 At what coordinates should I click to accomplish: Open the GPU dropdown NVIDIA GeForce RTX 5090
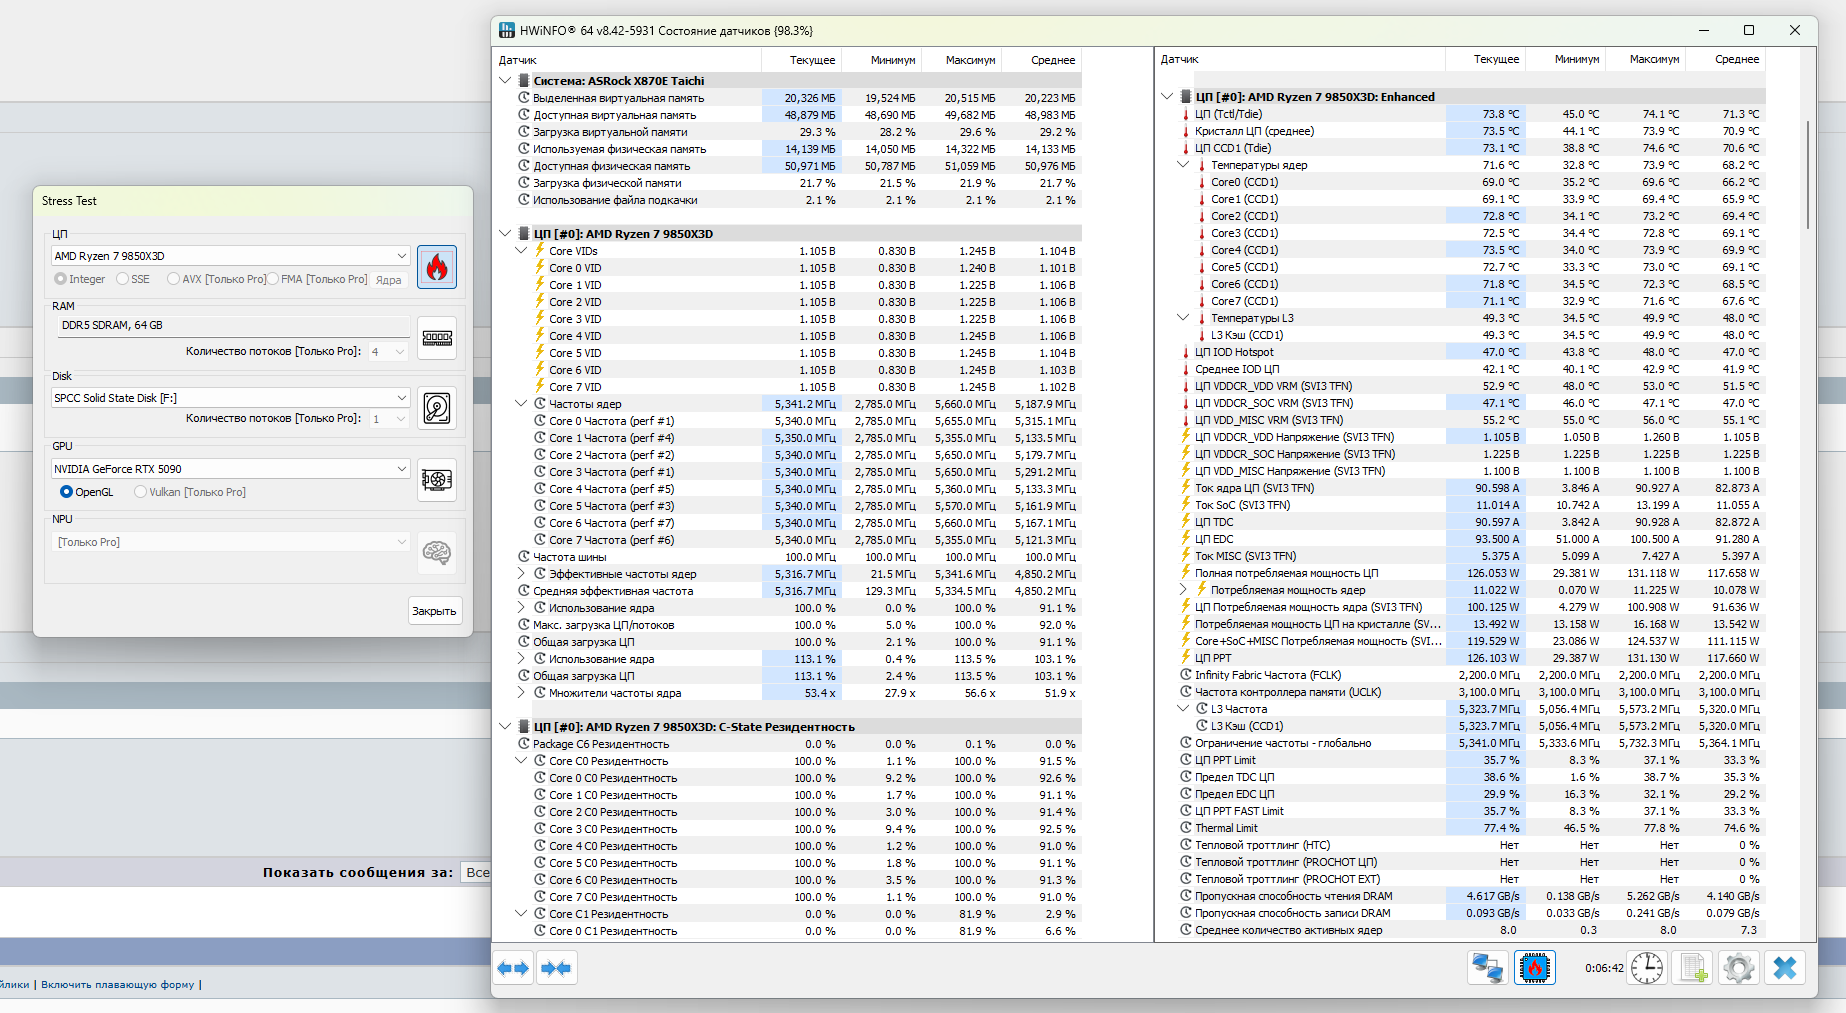[231, 469]
